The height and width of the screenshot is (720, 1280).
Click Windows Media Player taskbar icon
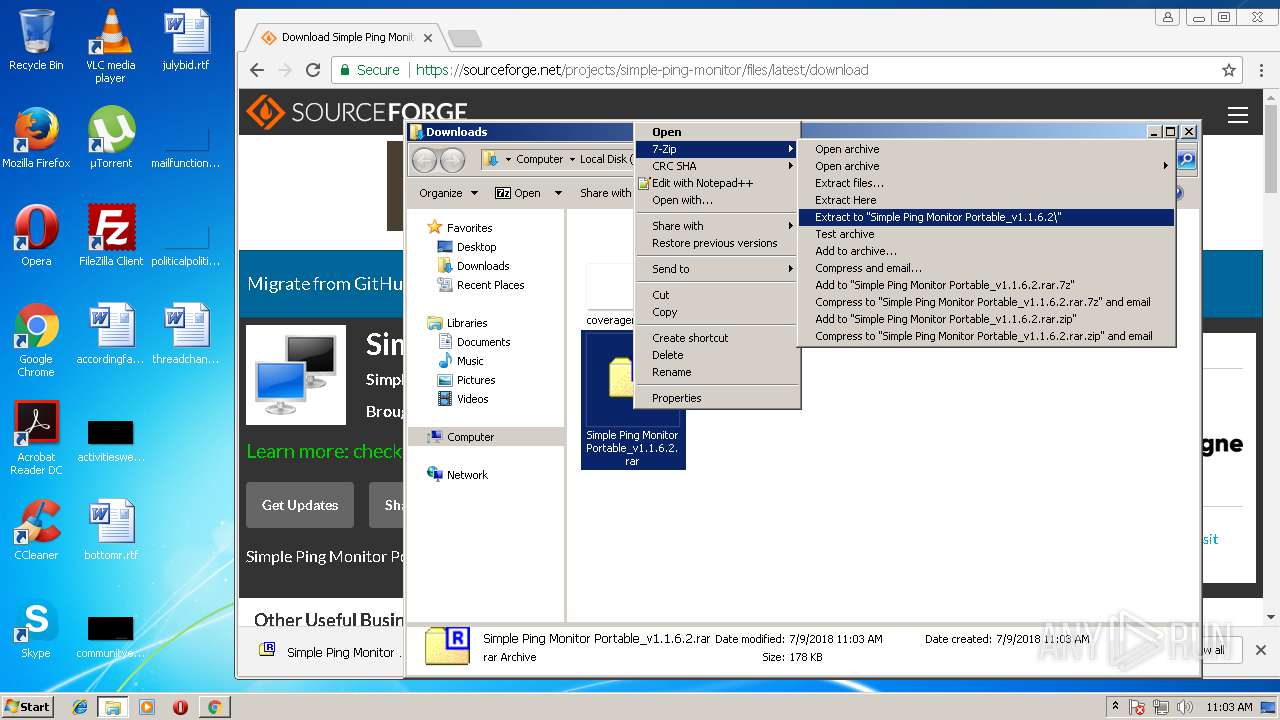tap(147, 707)
